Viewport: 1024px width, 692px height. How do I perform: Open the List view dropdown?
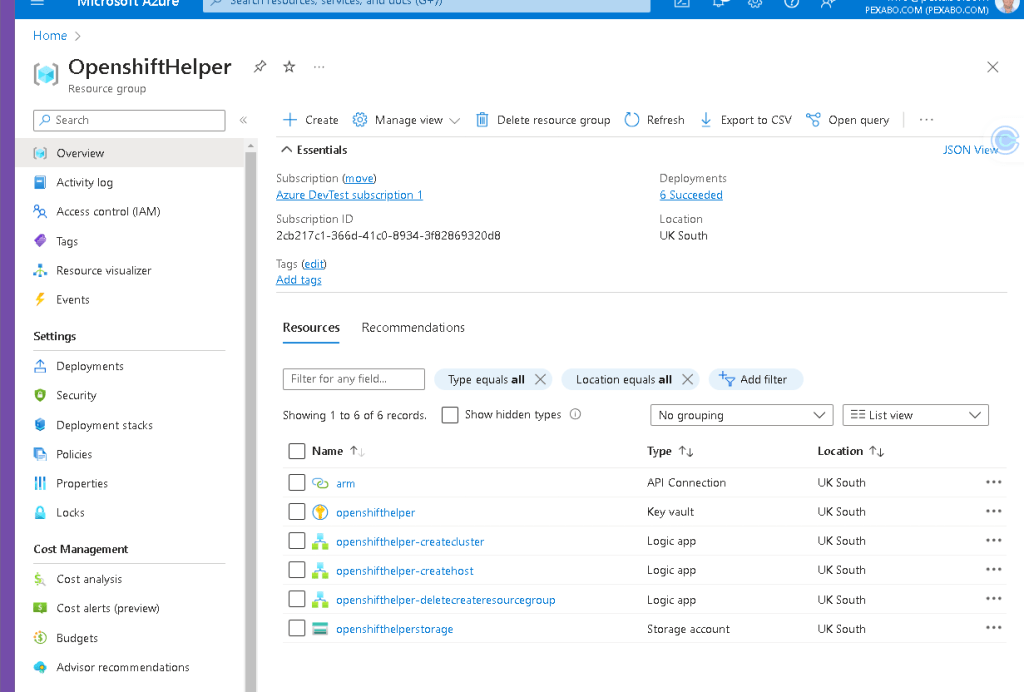click(x=916, y=415)
